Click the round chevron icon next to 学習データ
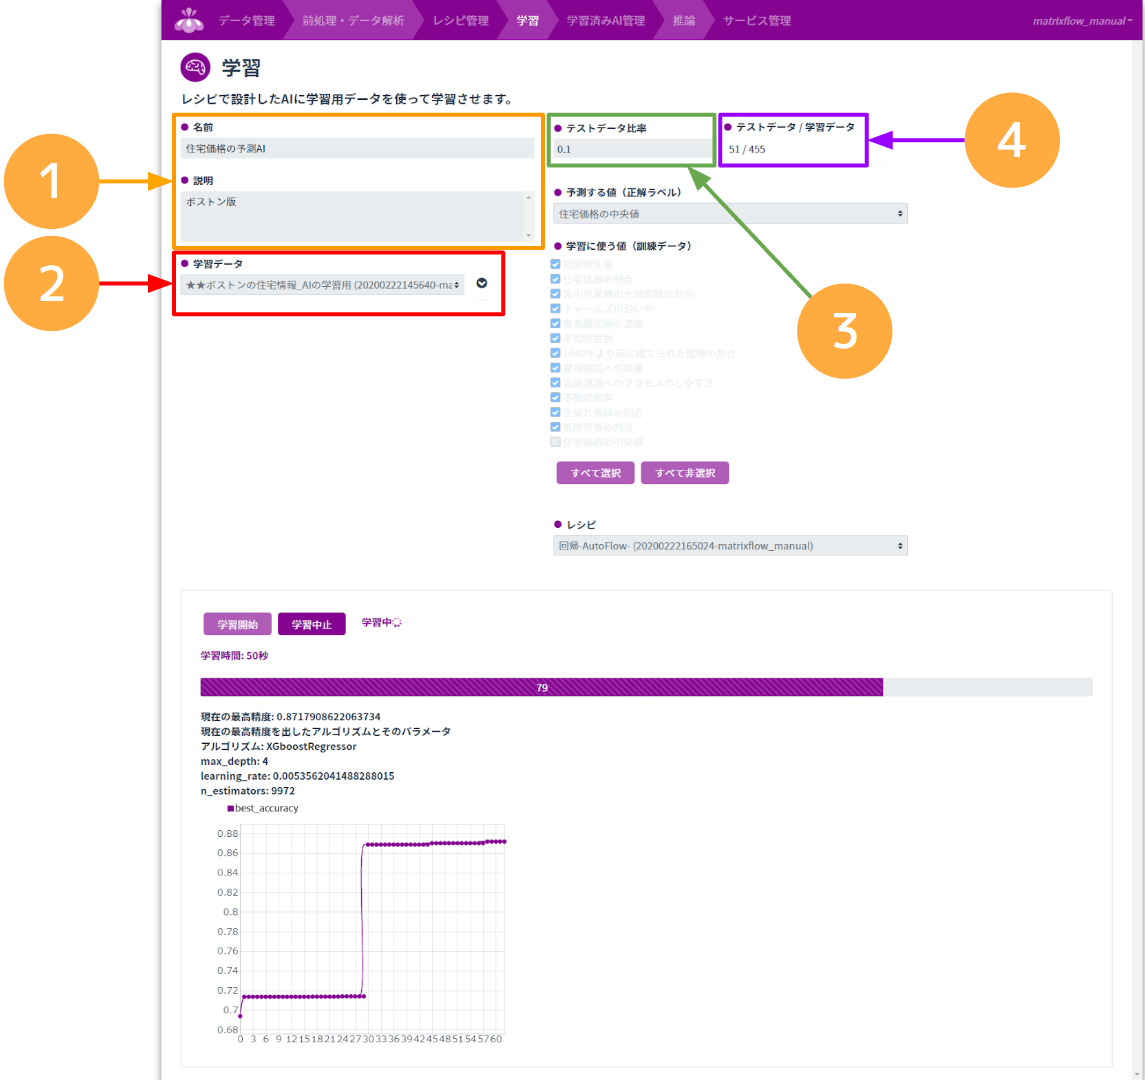 [x=482, y=284]
